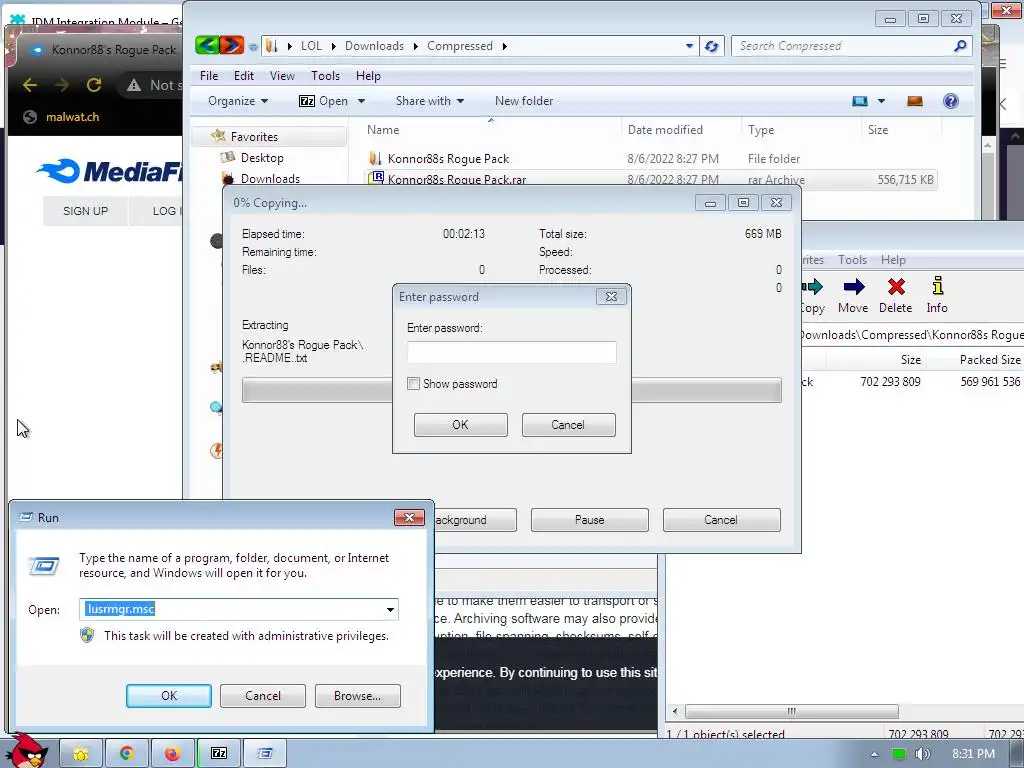Select Konnor88s Rogue Pack.rar file icon
Viewport: 1024px width, 768px height.
tap(376, 178)
